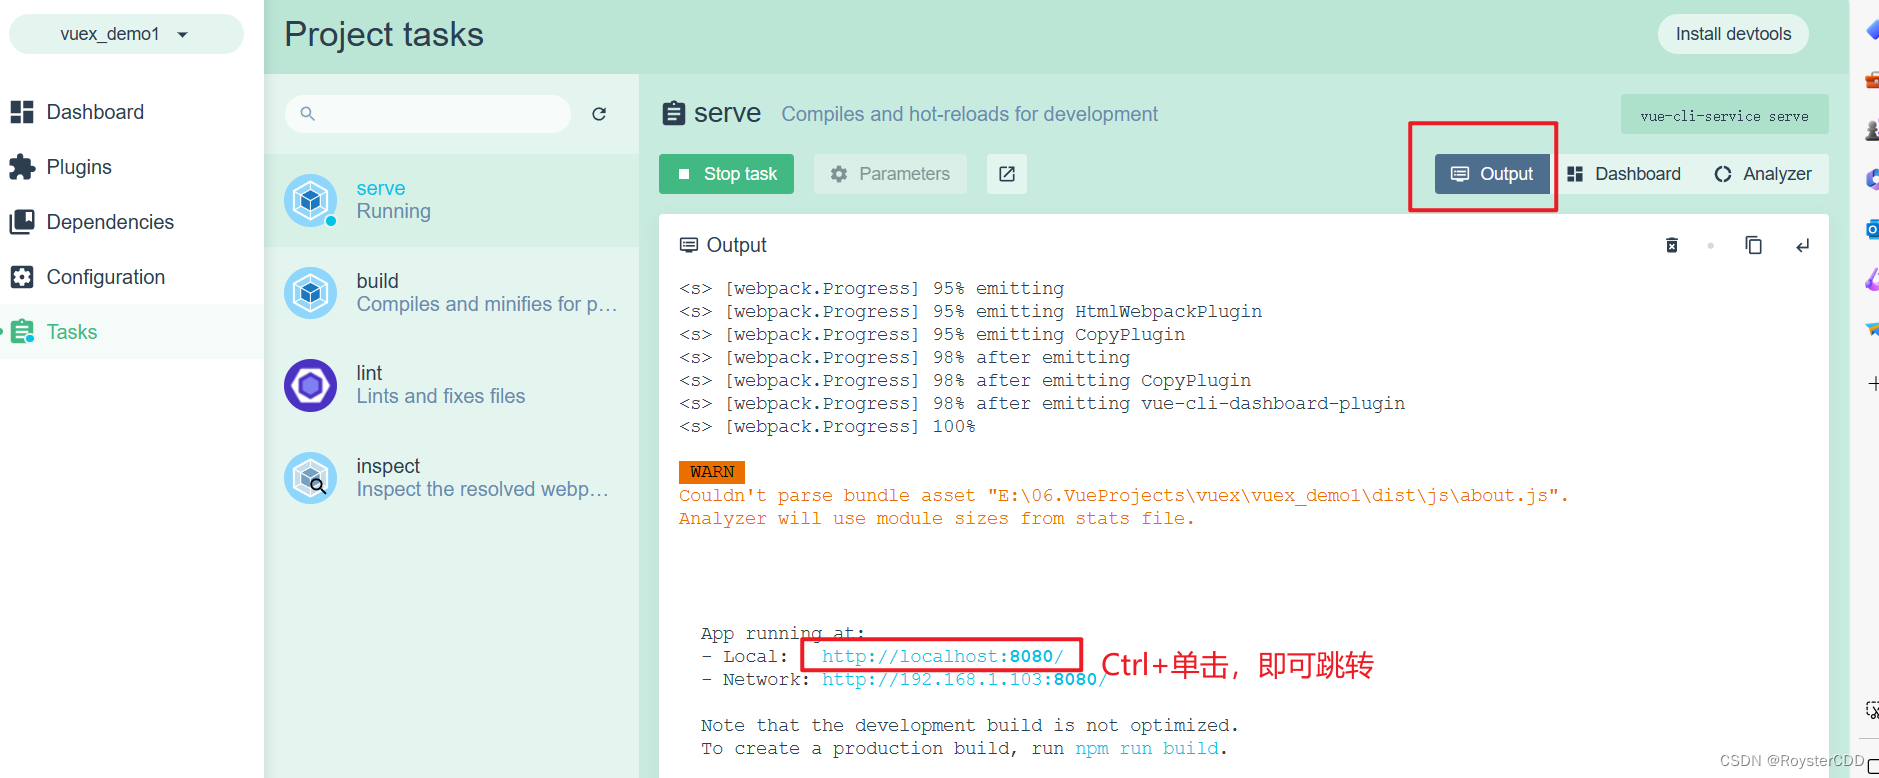Select the inspect task

coord(452,478)
